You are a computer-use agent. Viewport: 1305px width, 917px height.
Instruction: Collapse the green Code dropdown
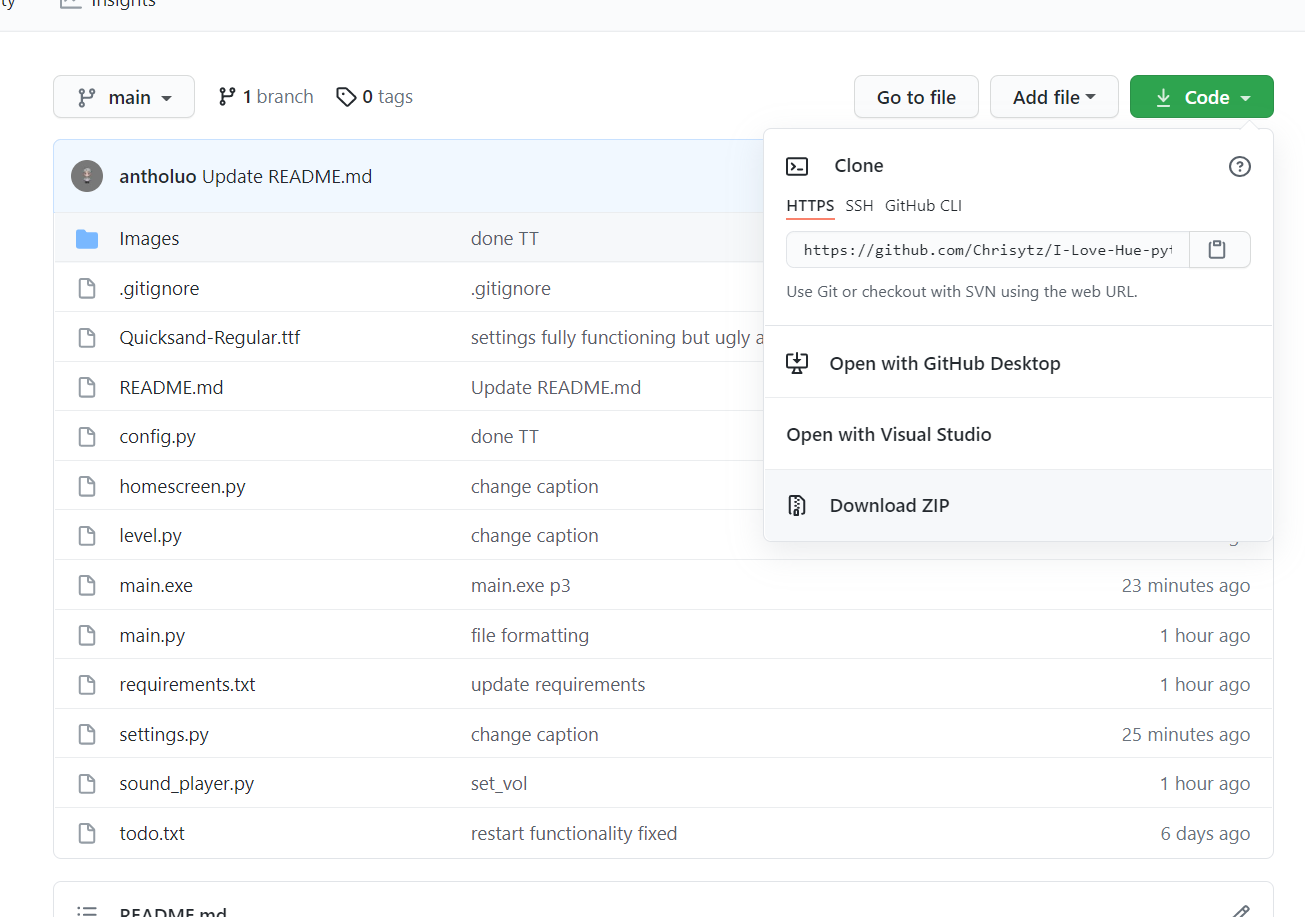[x=1201, y=97]
